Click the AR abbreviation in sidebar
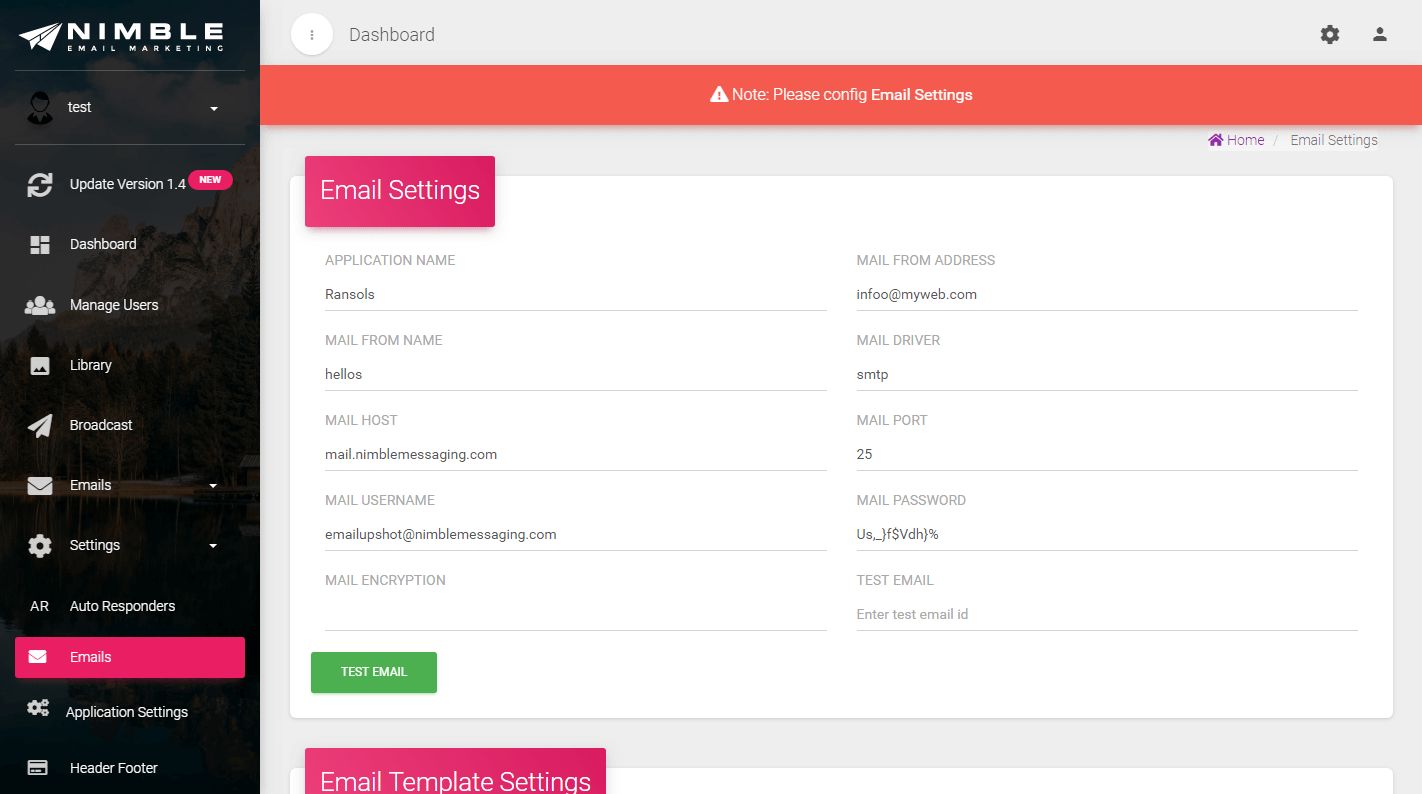Viewport: 1422px width, 794px height. [x=39, y=606]
